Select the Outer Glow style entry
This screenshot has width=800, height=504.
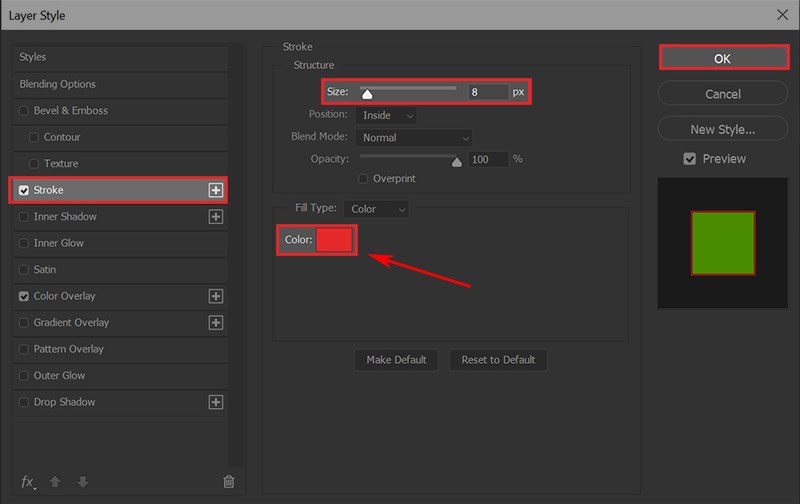pos(59,376)
